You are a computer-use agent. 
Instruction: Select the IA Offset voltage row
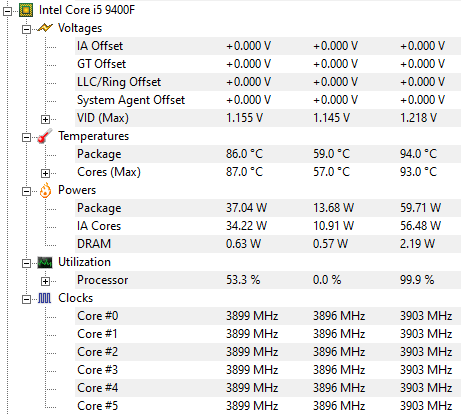point(268,46)
